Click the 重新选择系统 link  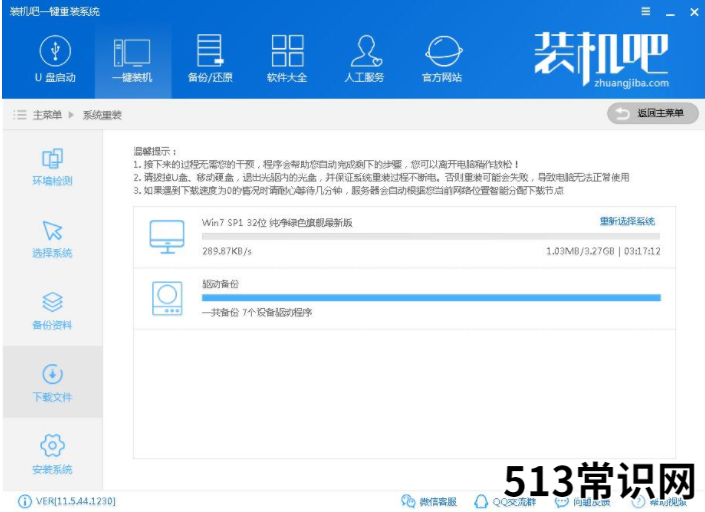627,221
